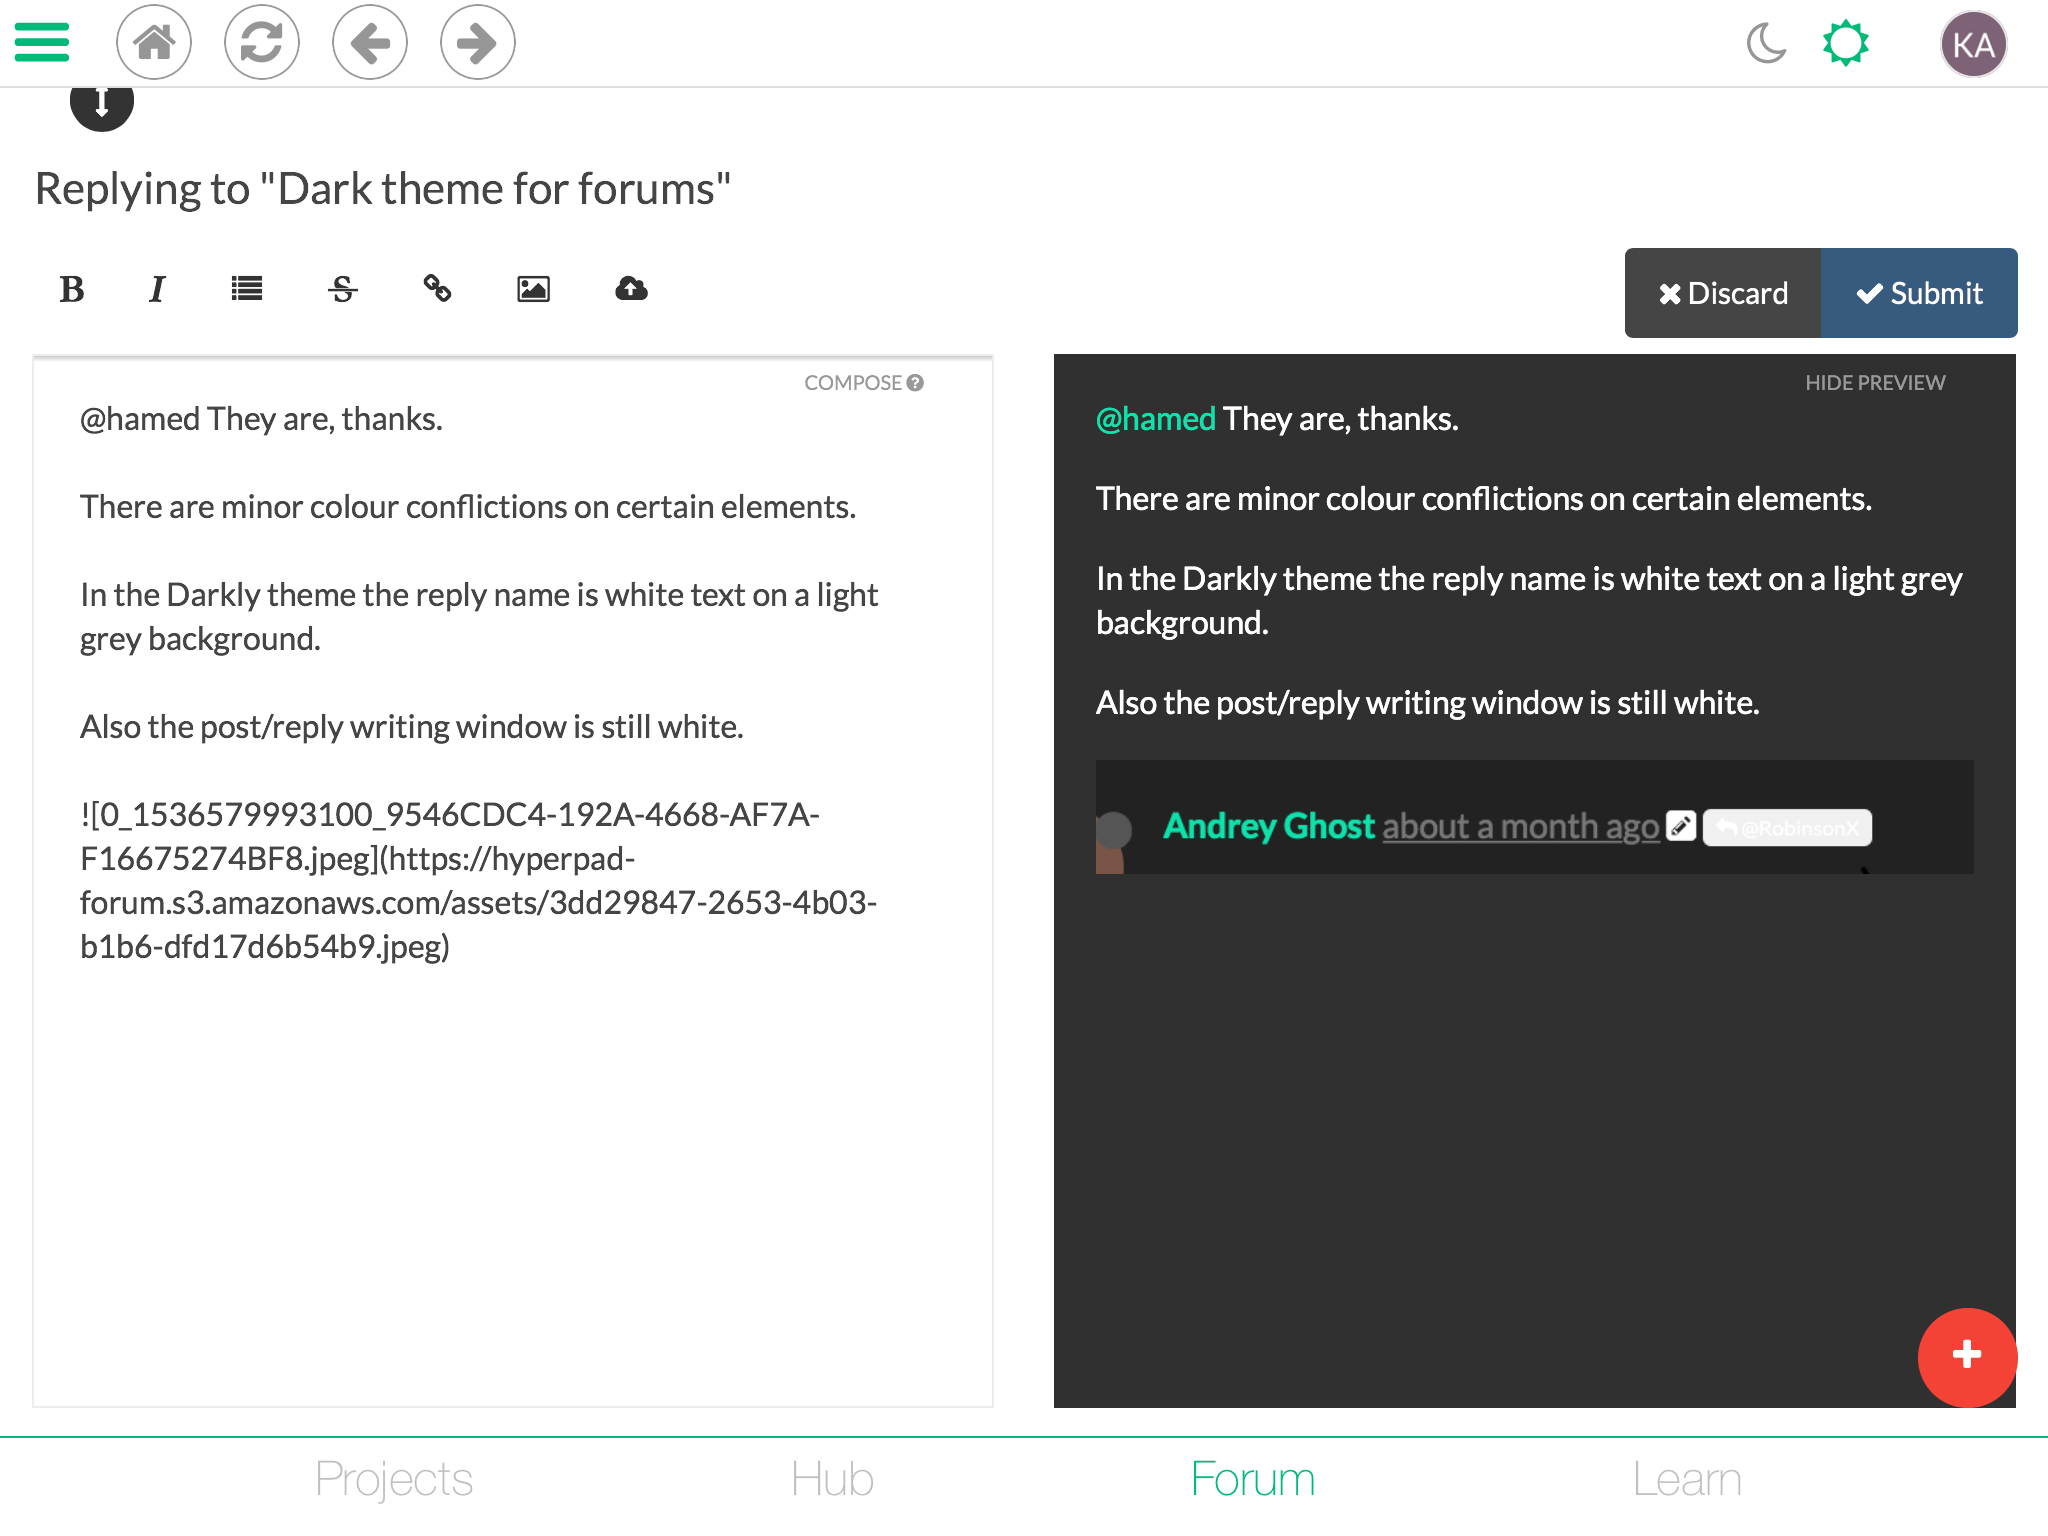The image size is (2048, 1536).
Task: Switch to the Projects tab
Action: [393, 1479]
